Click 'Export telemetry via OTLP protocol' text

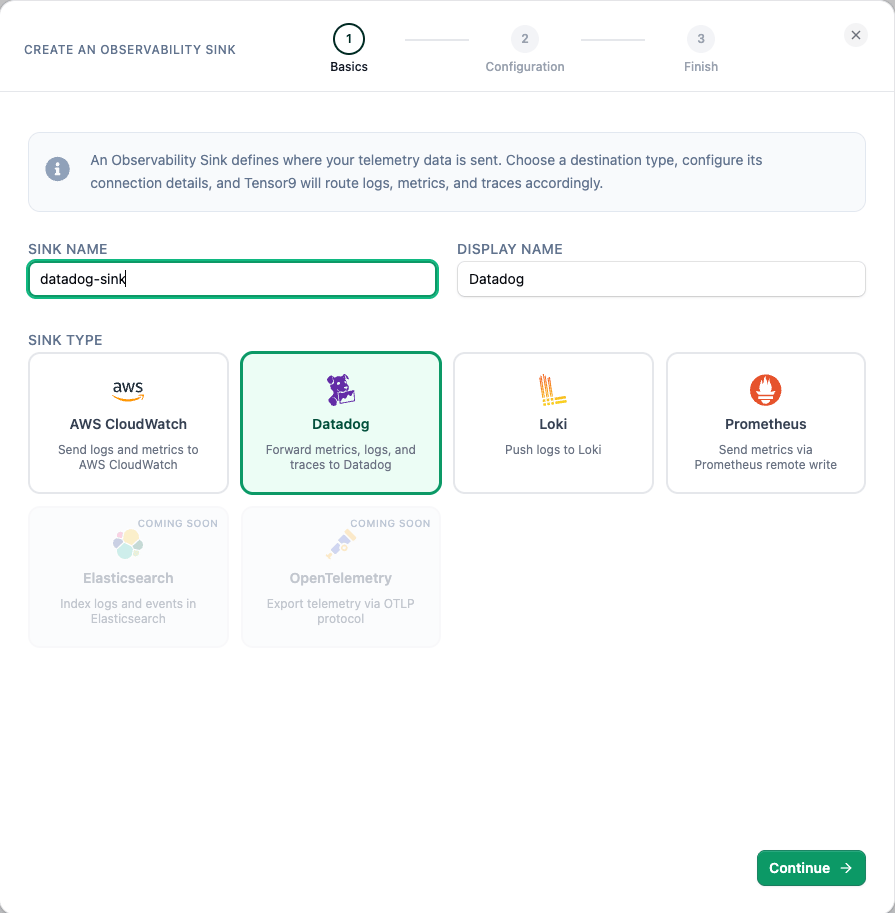click(x=341, y=611)
